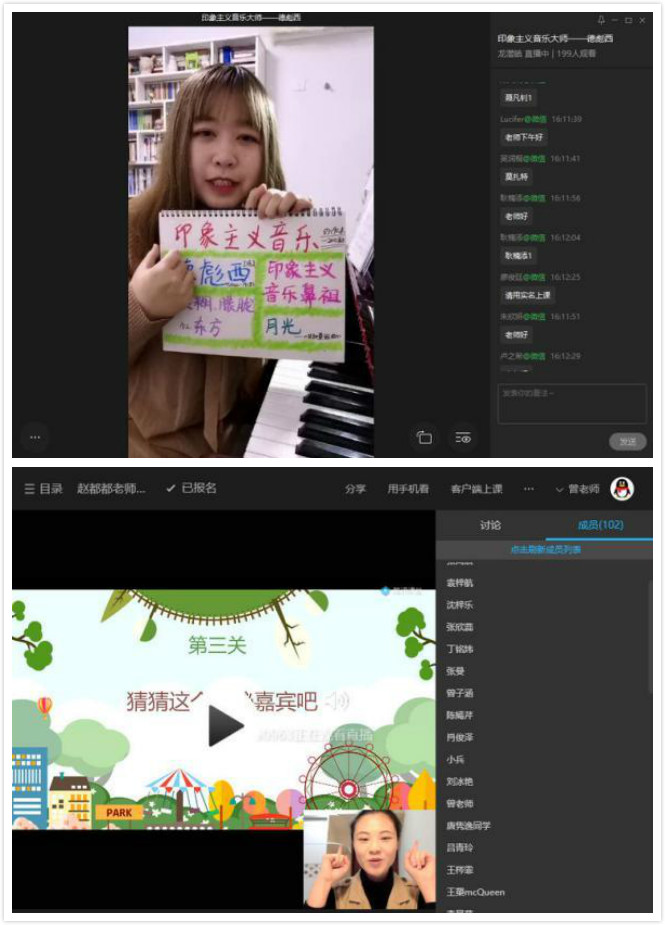Image resolution: width=665 pixels, height=925 pixels.
Task: Switch to the 讨论 discussion tab
Action: pyautogui.click(x=491, y=524)
